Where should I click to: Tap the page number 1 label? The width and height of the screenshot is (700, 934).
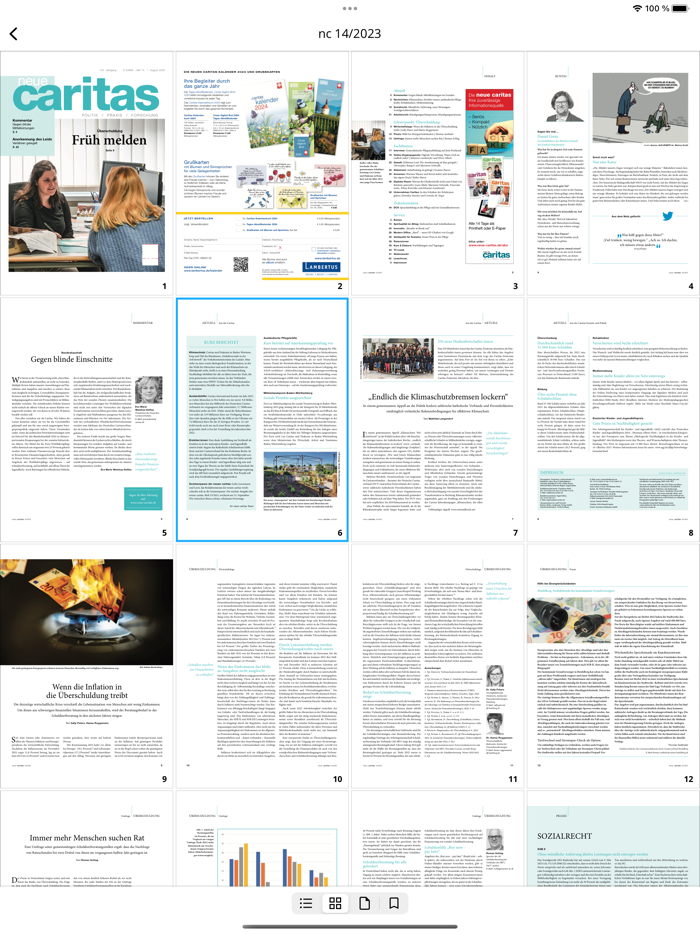tap(164, 286)
